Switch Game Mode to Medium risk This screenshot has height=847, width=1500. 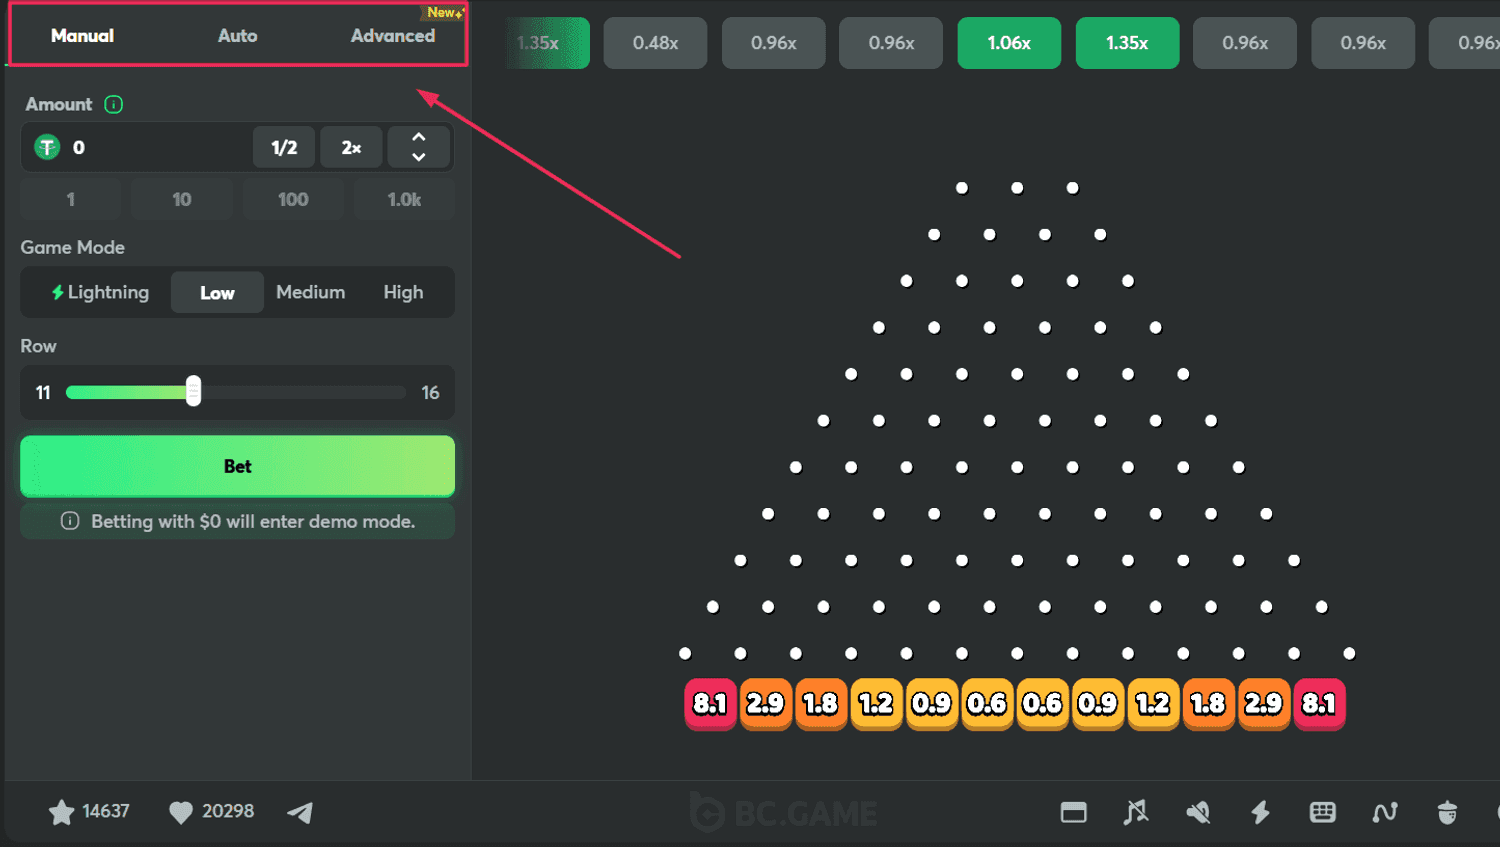310,292
